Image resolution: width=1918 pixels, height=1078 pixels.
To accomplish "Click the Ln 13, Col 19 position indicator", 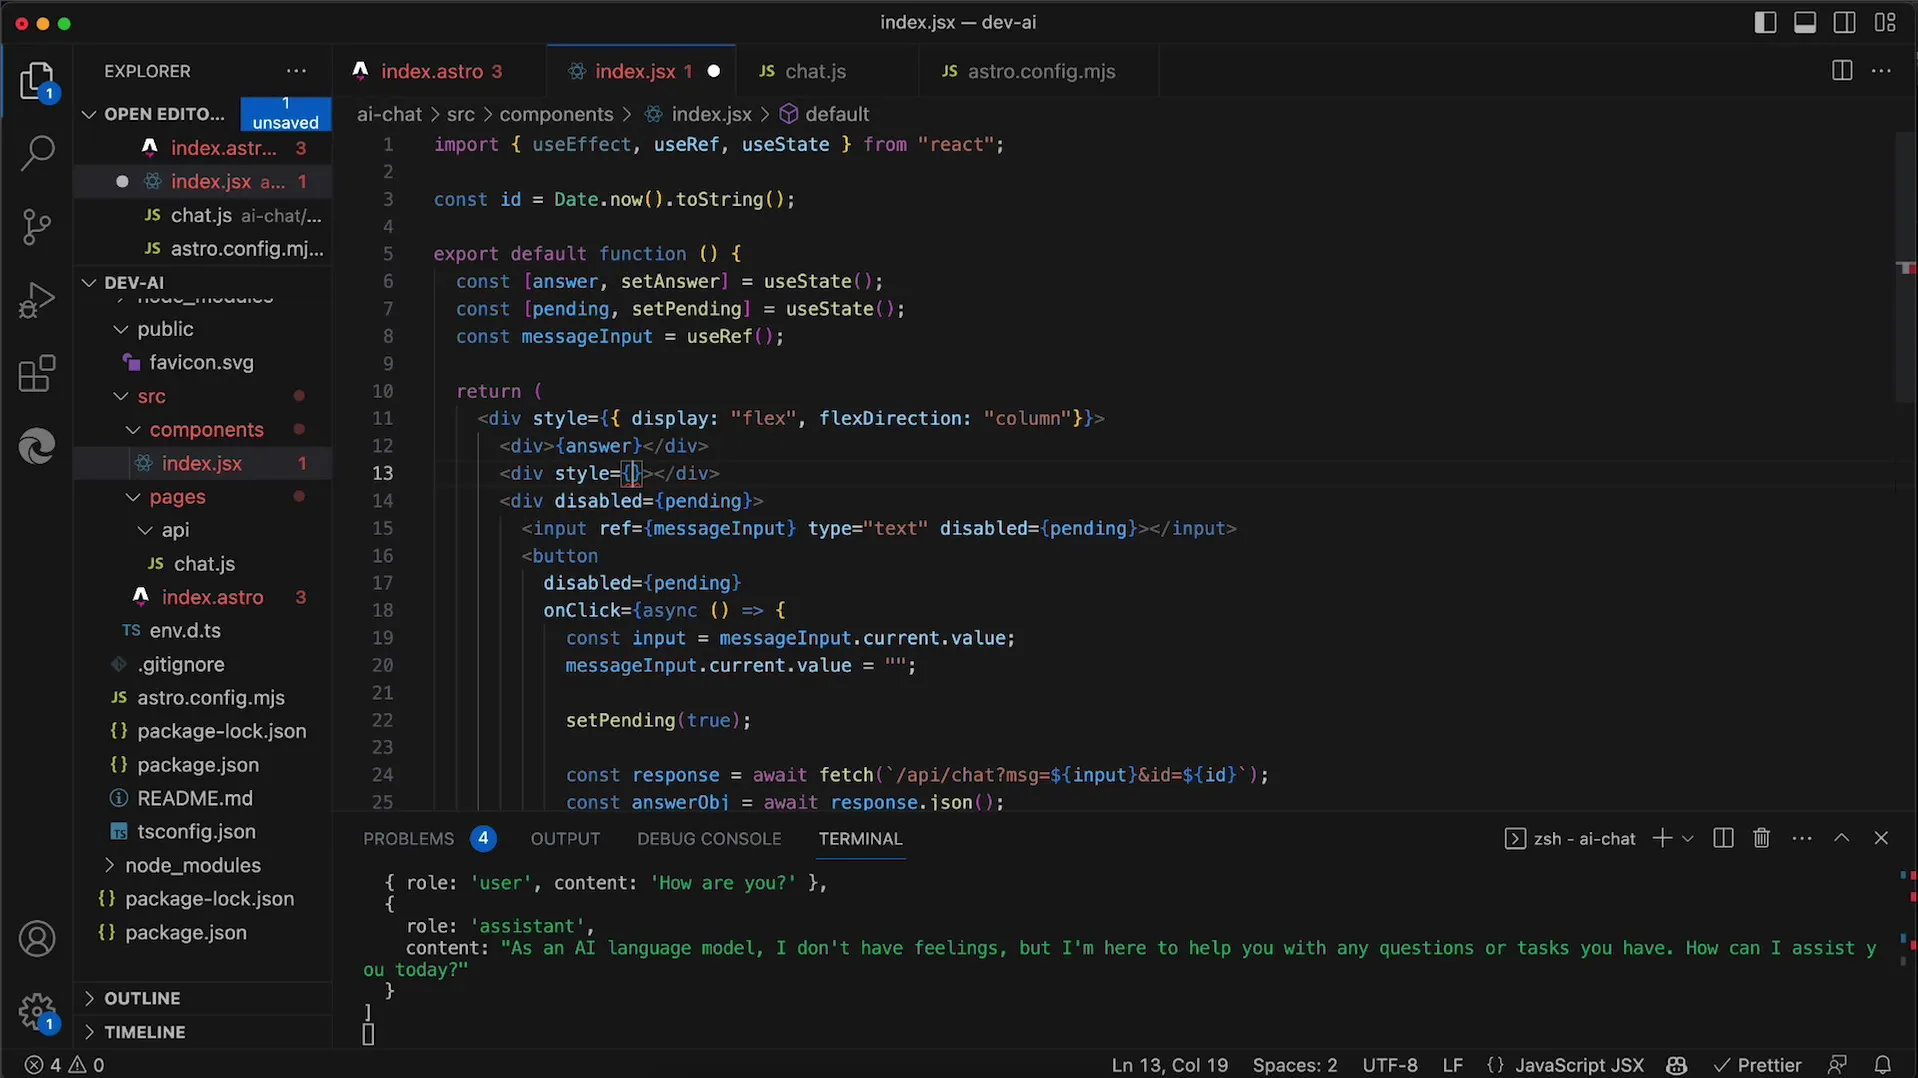I will coord(1169,1065).
